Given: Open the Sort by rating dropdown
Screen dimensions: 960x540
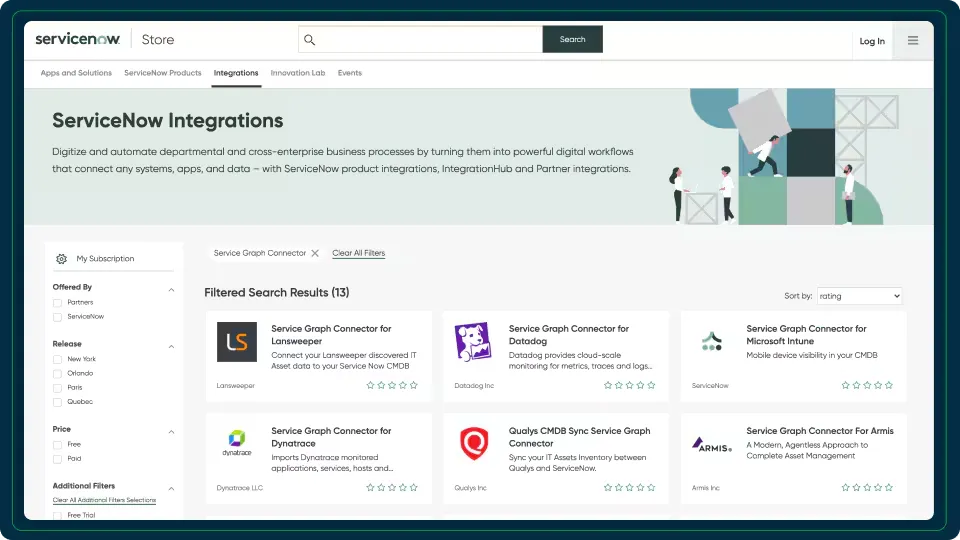Looking at the screenshot, I should (859, 296).
